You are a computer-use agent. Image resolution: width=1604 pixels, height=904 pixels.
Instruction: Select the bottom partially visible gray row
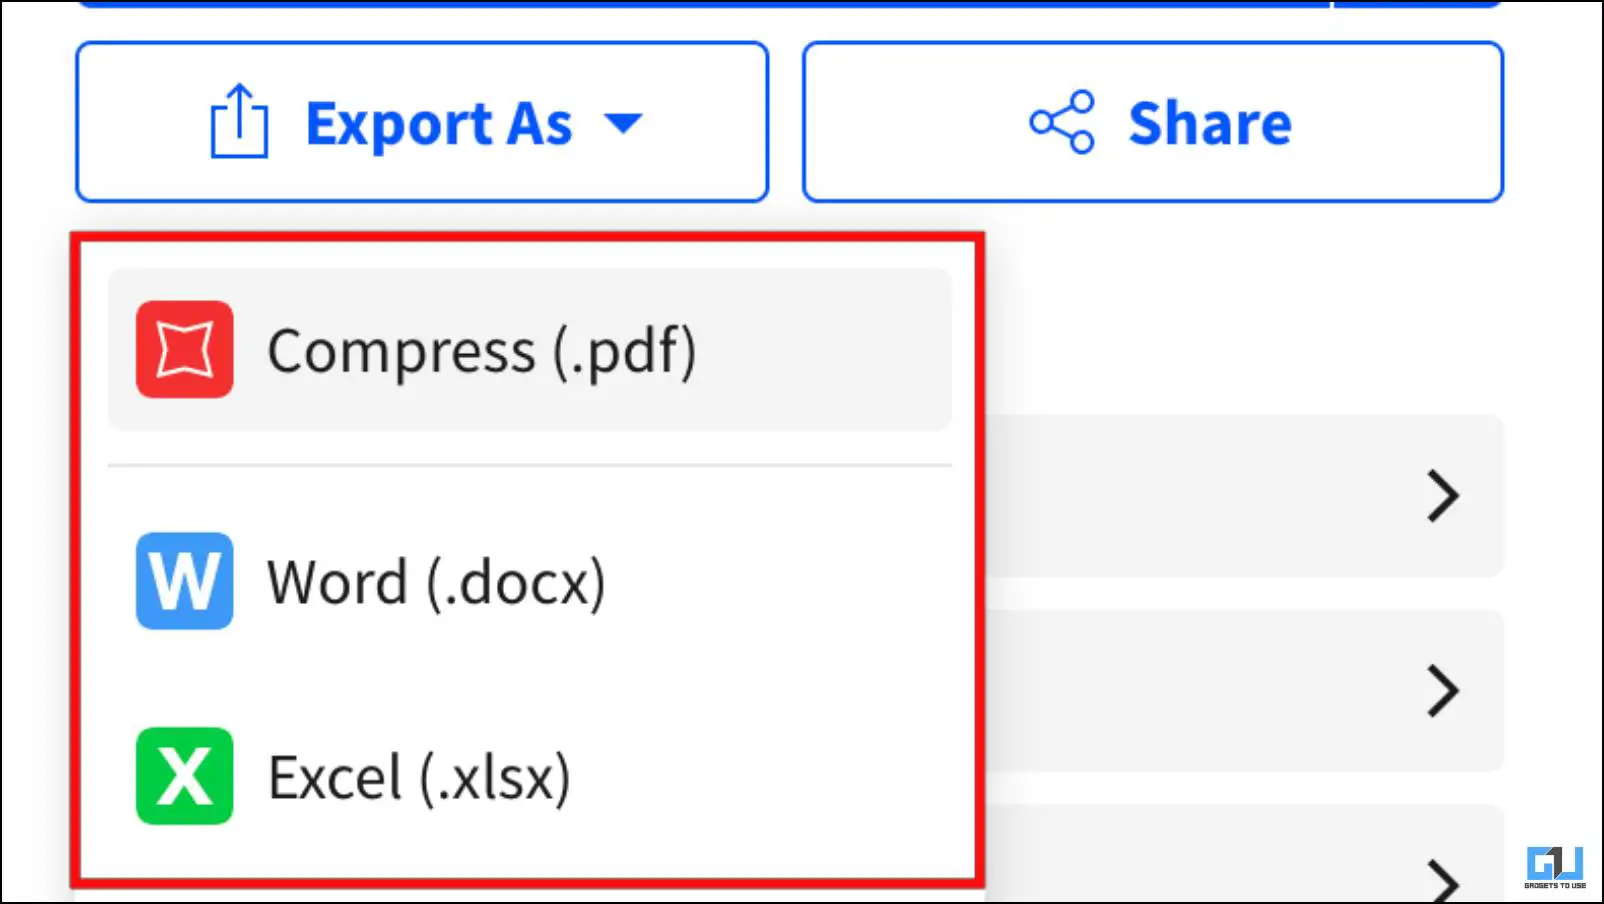click(x=1244, y=854)
